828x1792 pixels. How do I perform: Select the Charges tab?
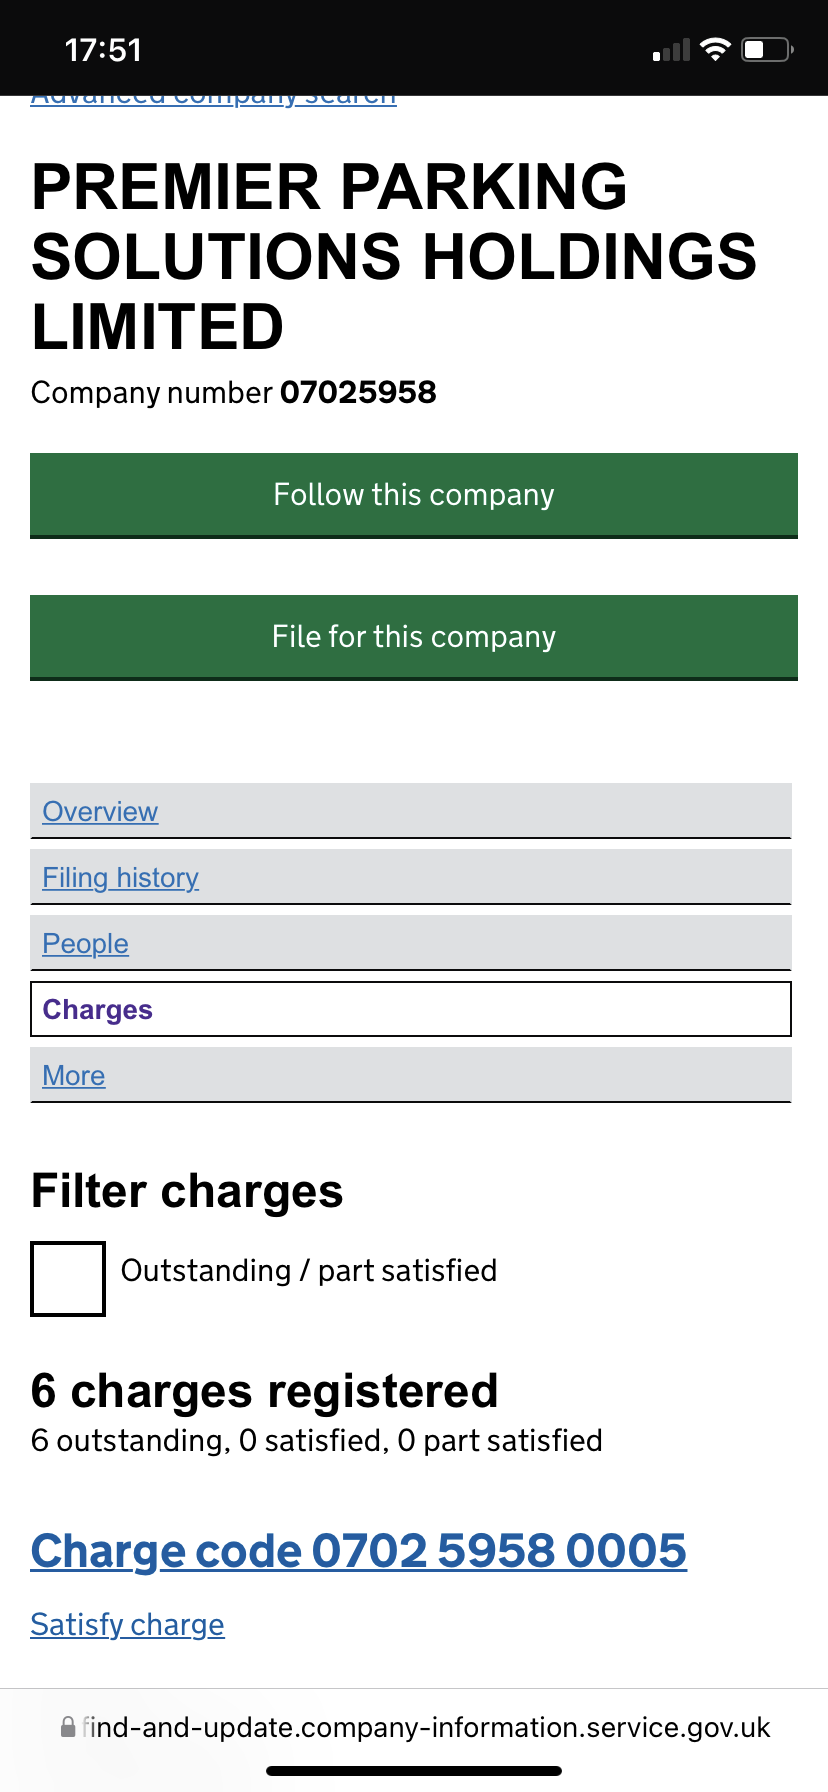(411, 1009)
